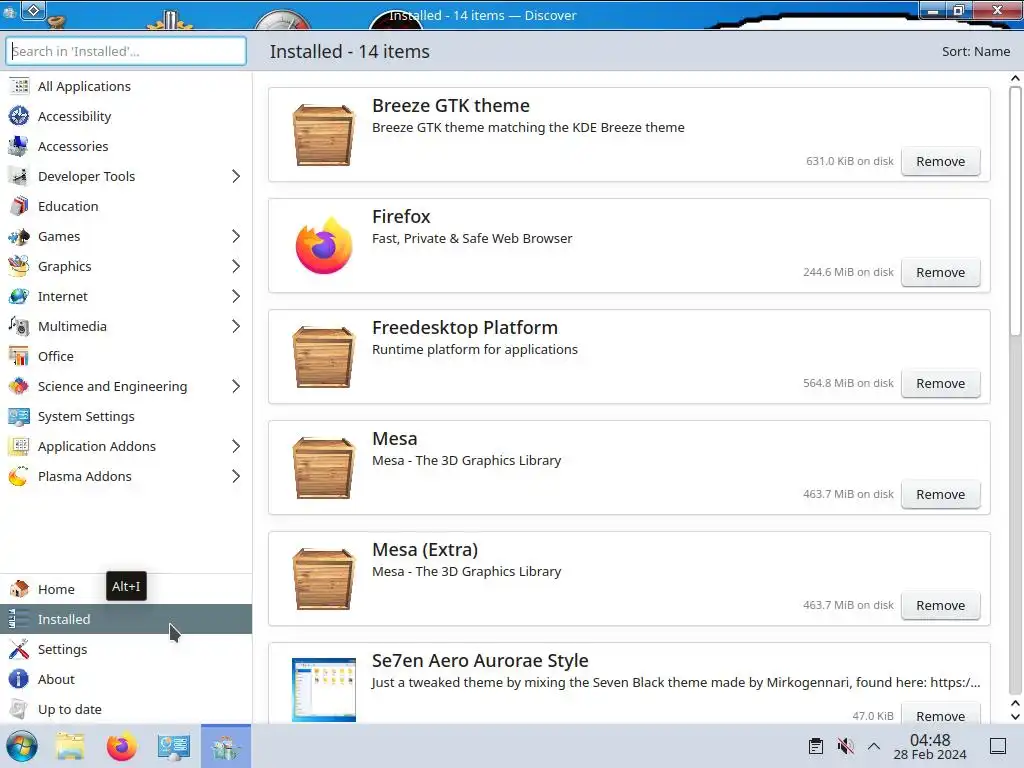Click the Mesa package crate icon
The height and width of the screenshot is (768, 1024).
324,468
